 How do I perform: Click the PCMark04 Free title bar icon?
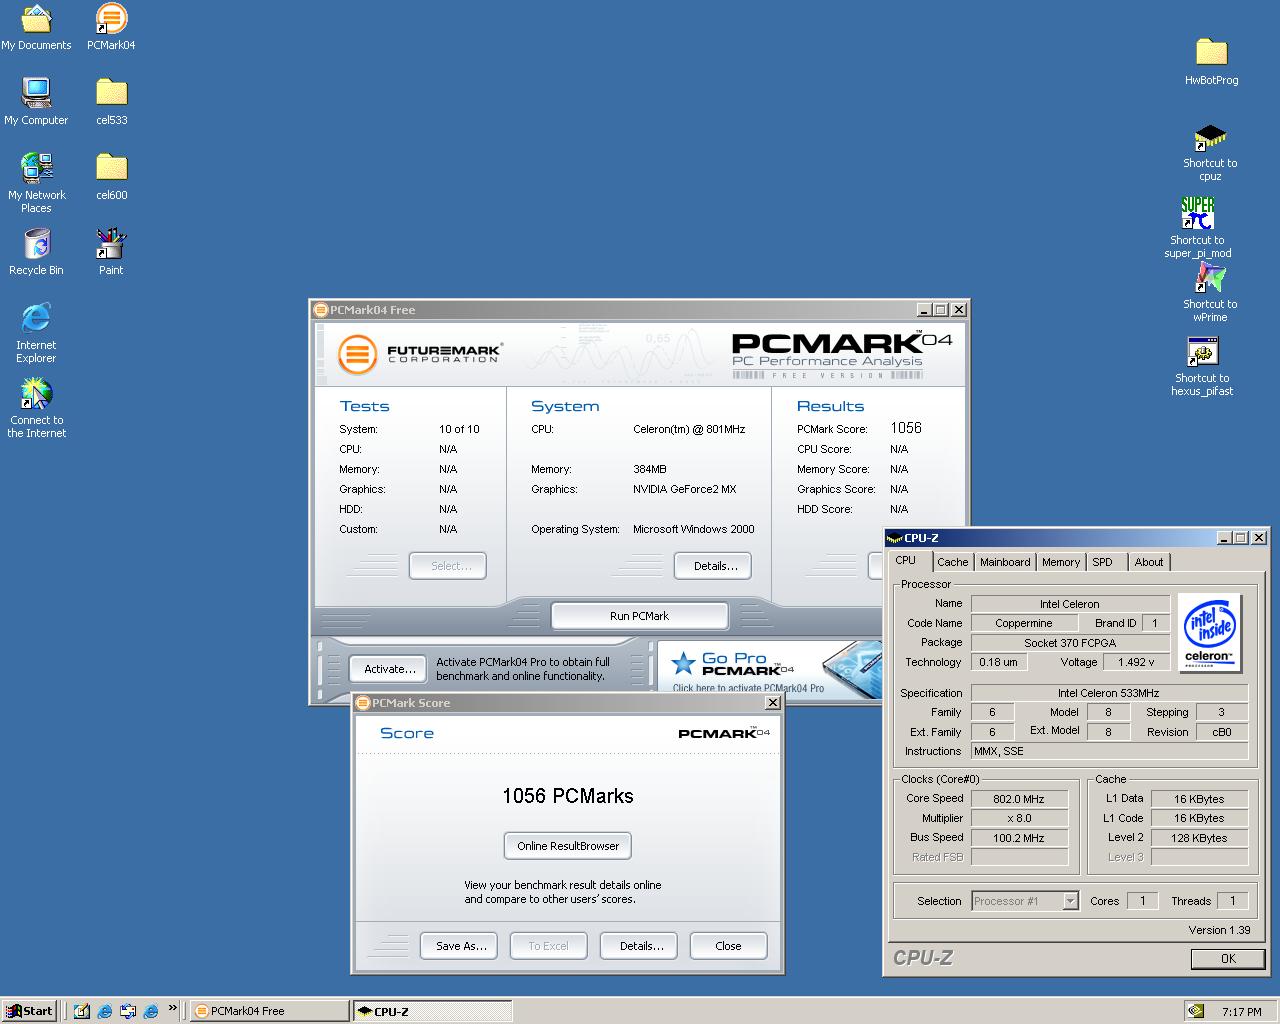tap(320, 310)
